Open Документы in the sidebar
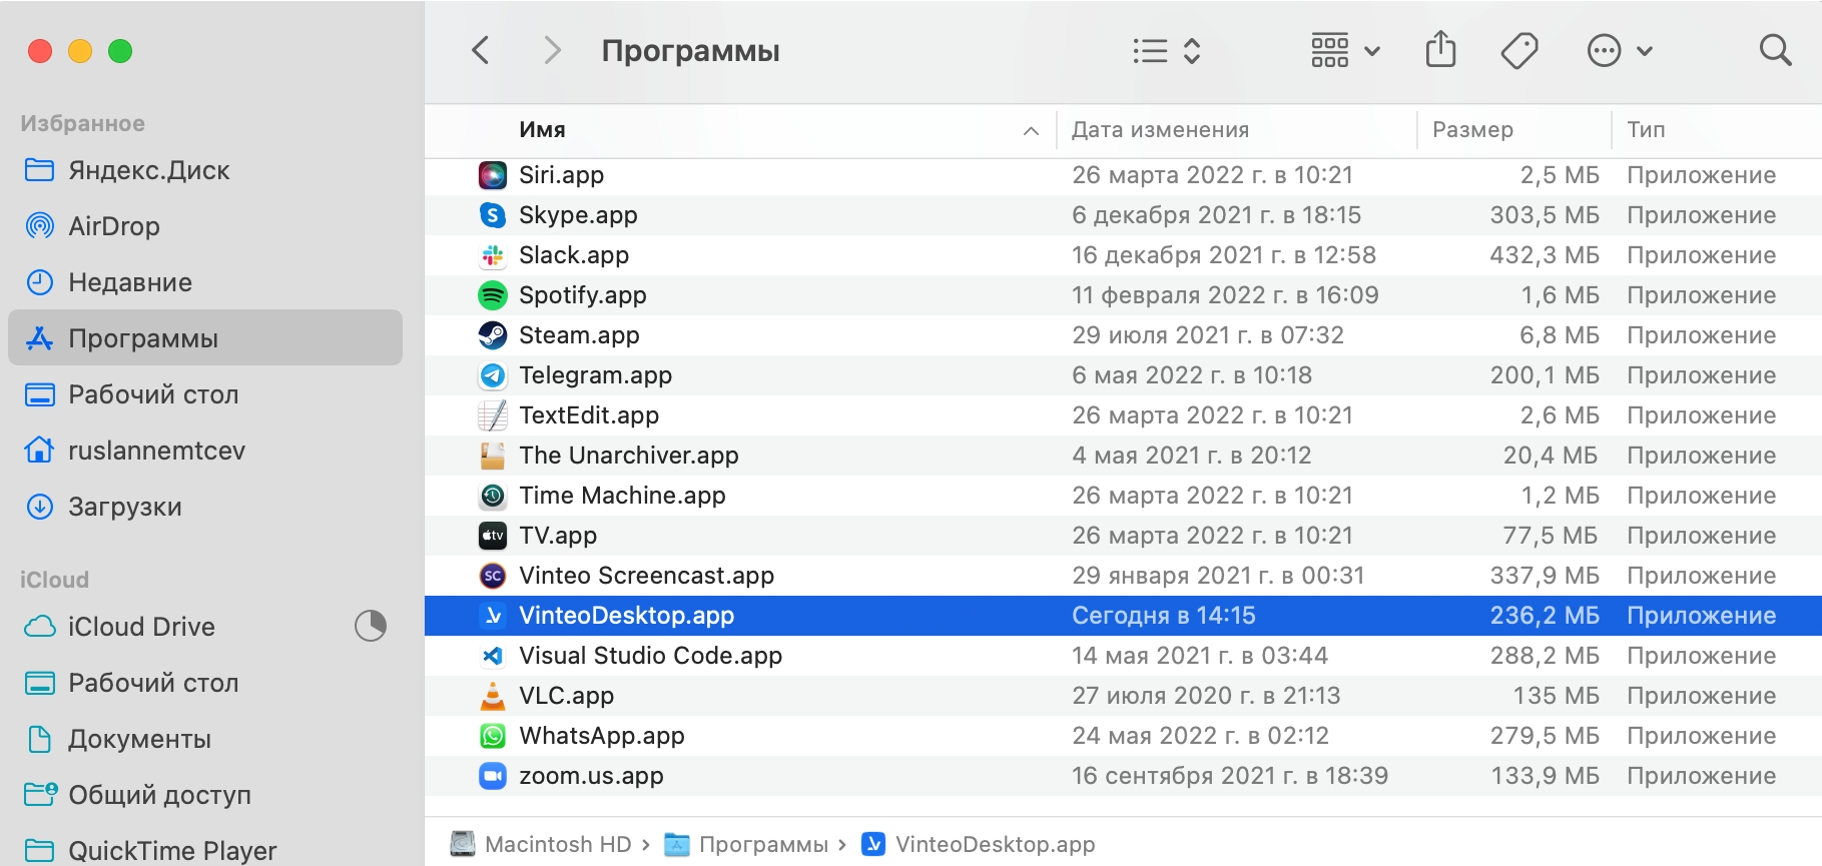The width and height of the screenshot is (1822, 866). pos(205,738)
